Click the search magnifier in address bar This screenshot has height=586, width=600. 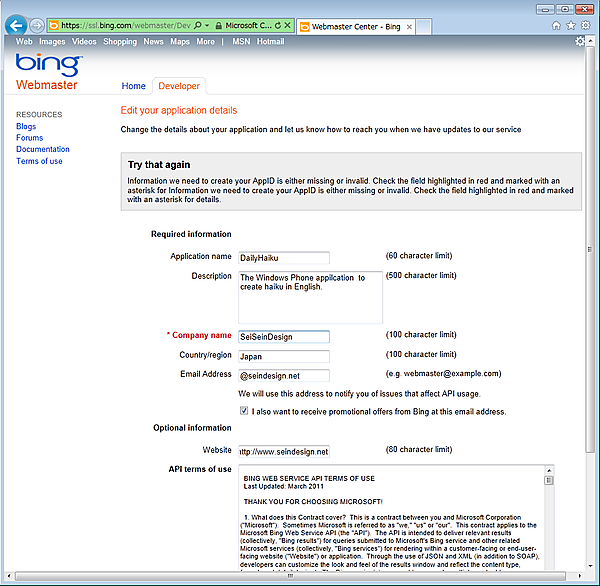click(197, 25)
